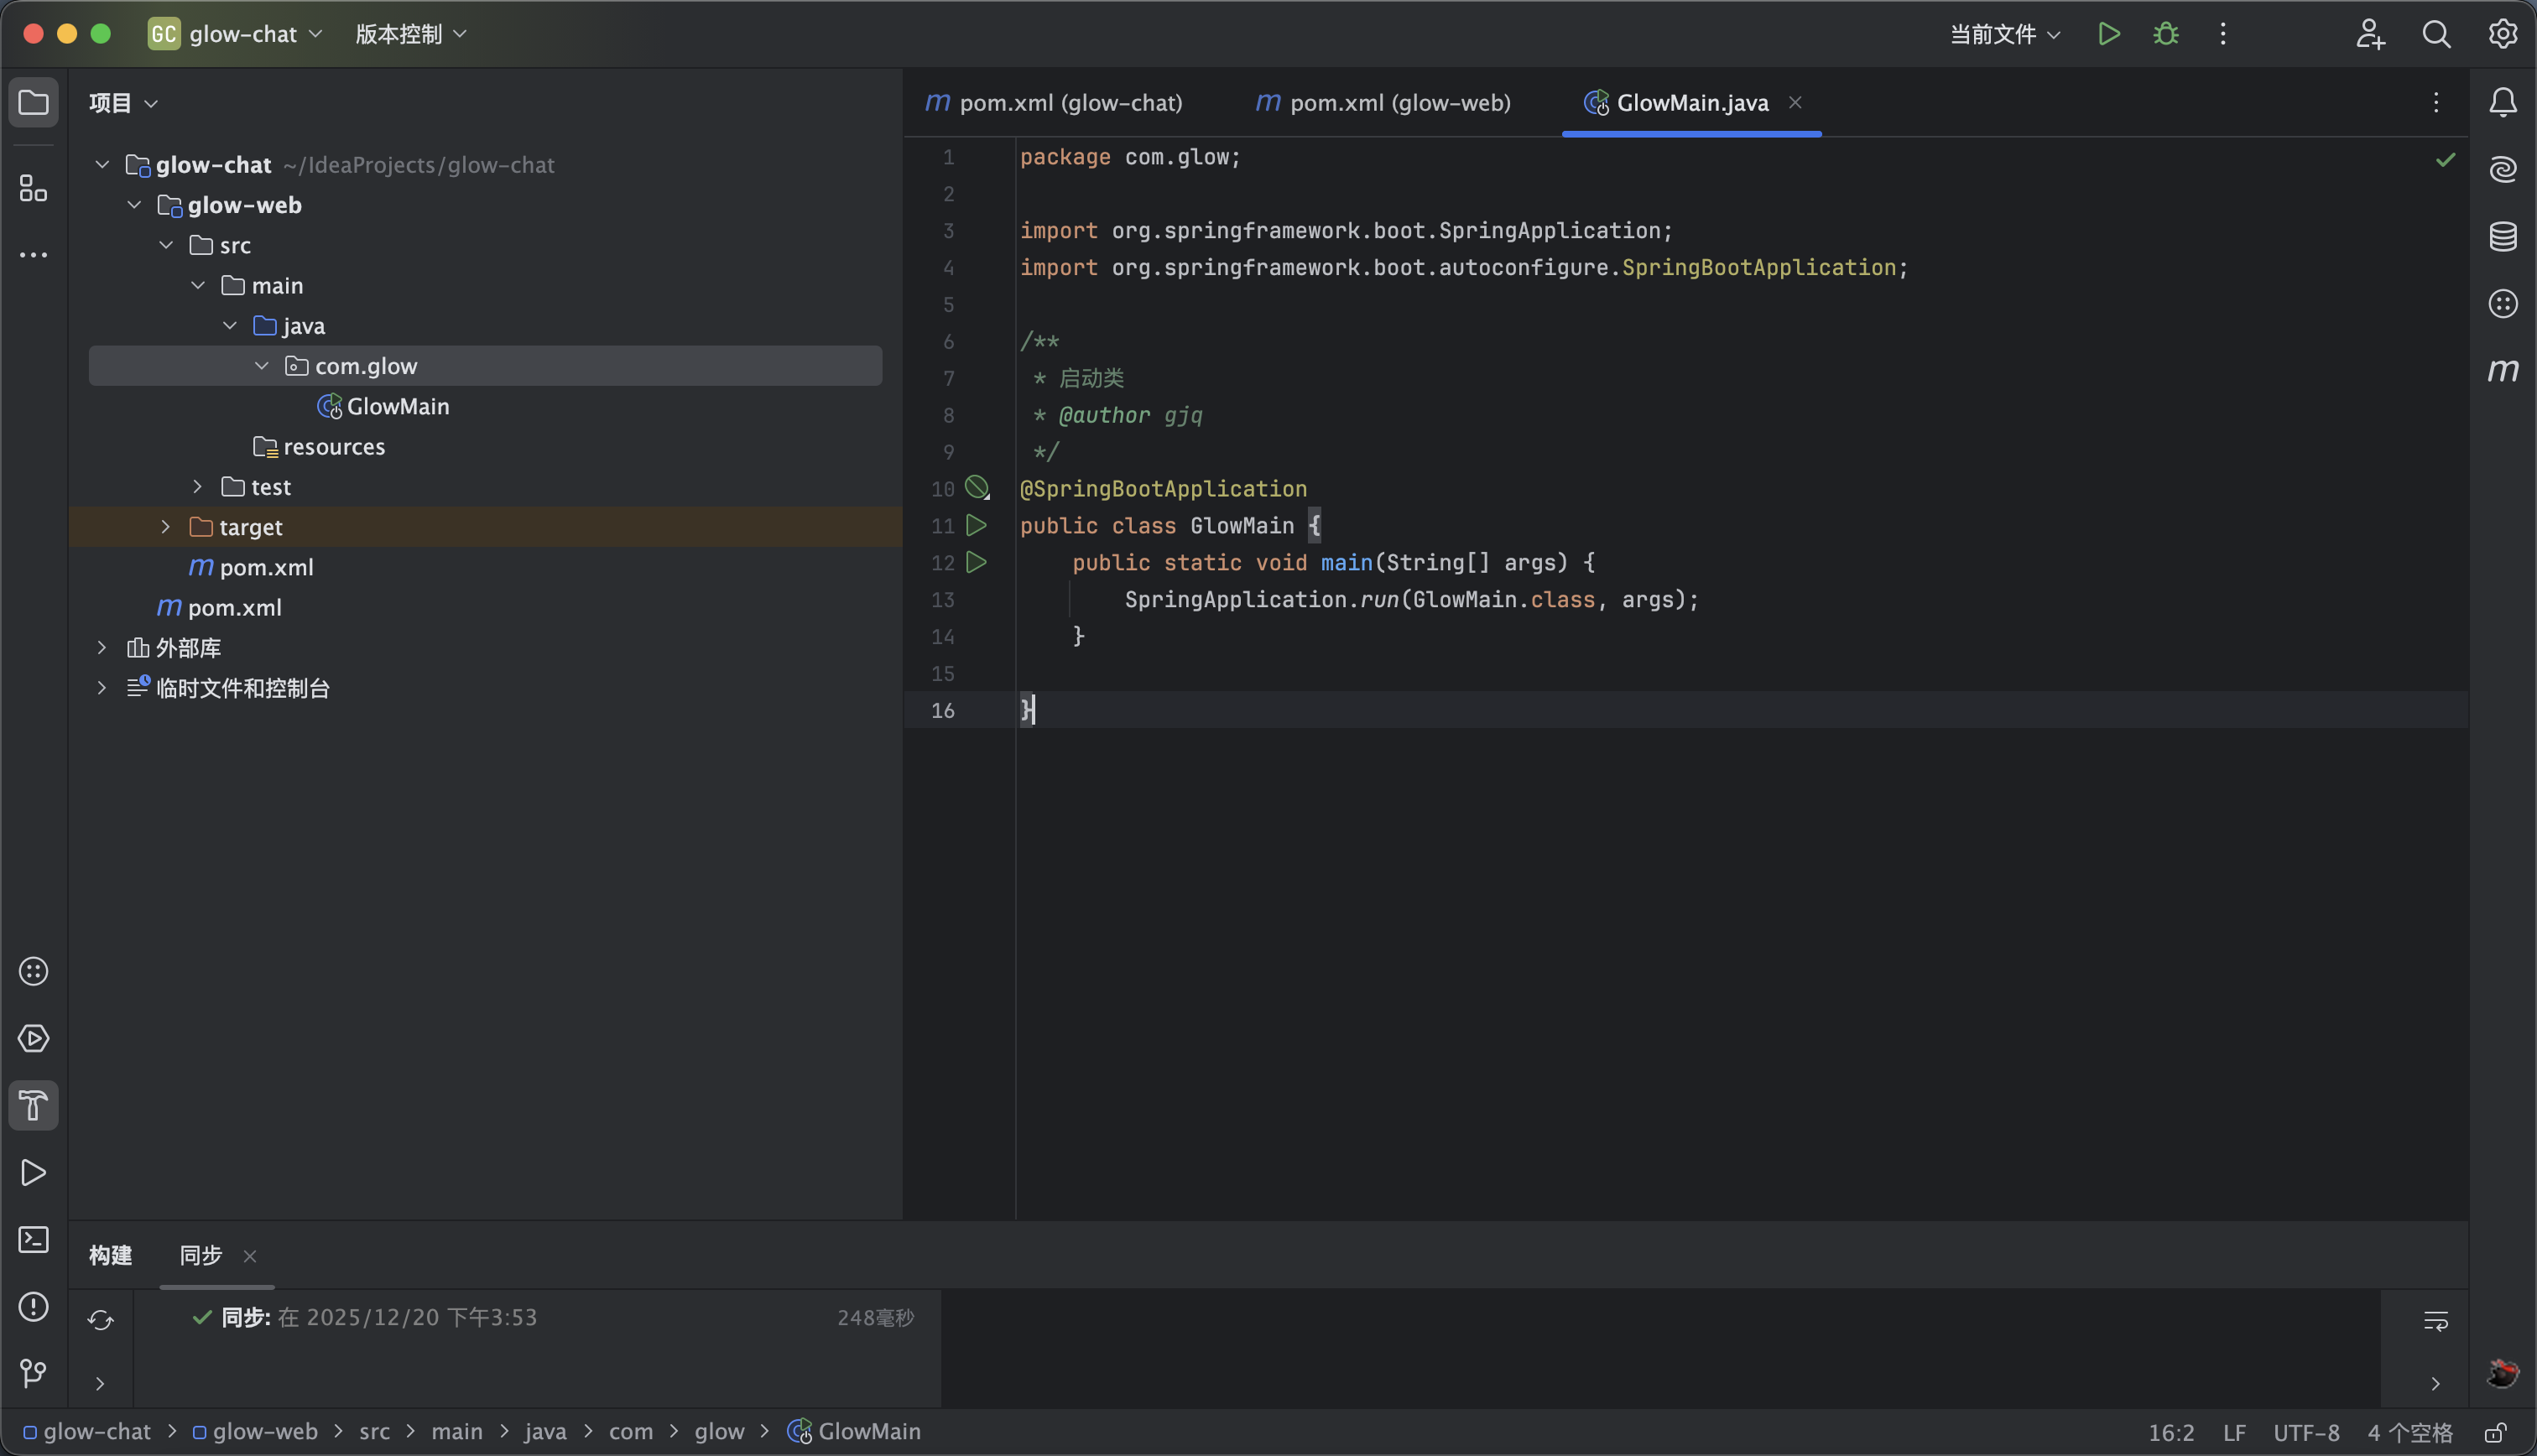Toggle read-only lock in status bar

coord(2495,1432)
